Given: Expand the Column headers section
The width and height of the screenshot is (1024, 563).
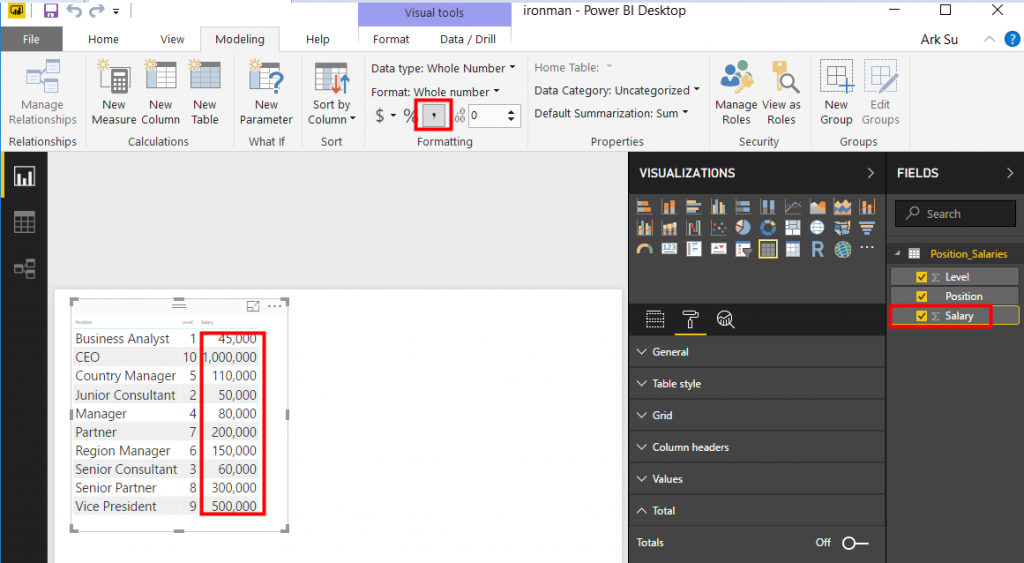Looking at the screenshot, I should pos(757,447).
